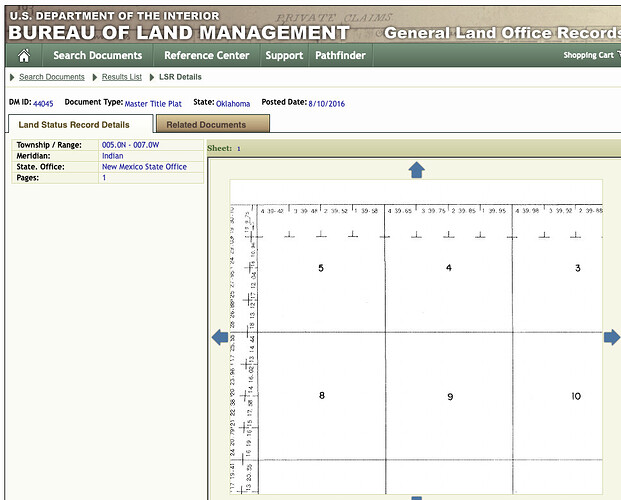This screenshot has height=500, width=621.
Task: Open the Support menu item
Action: 284,56
